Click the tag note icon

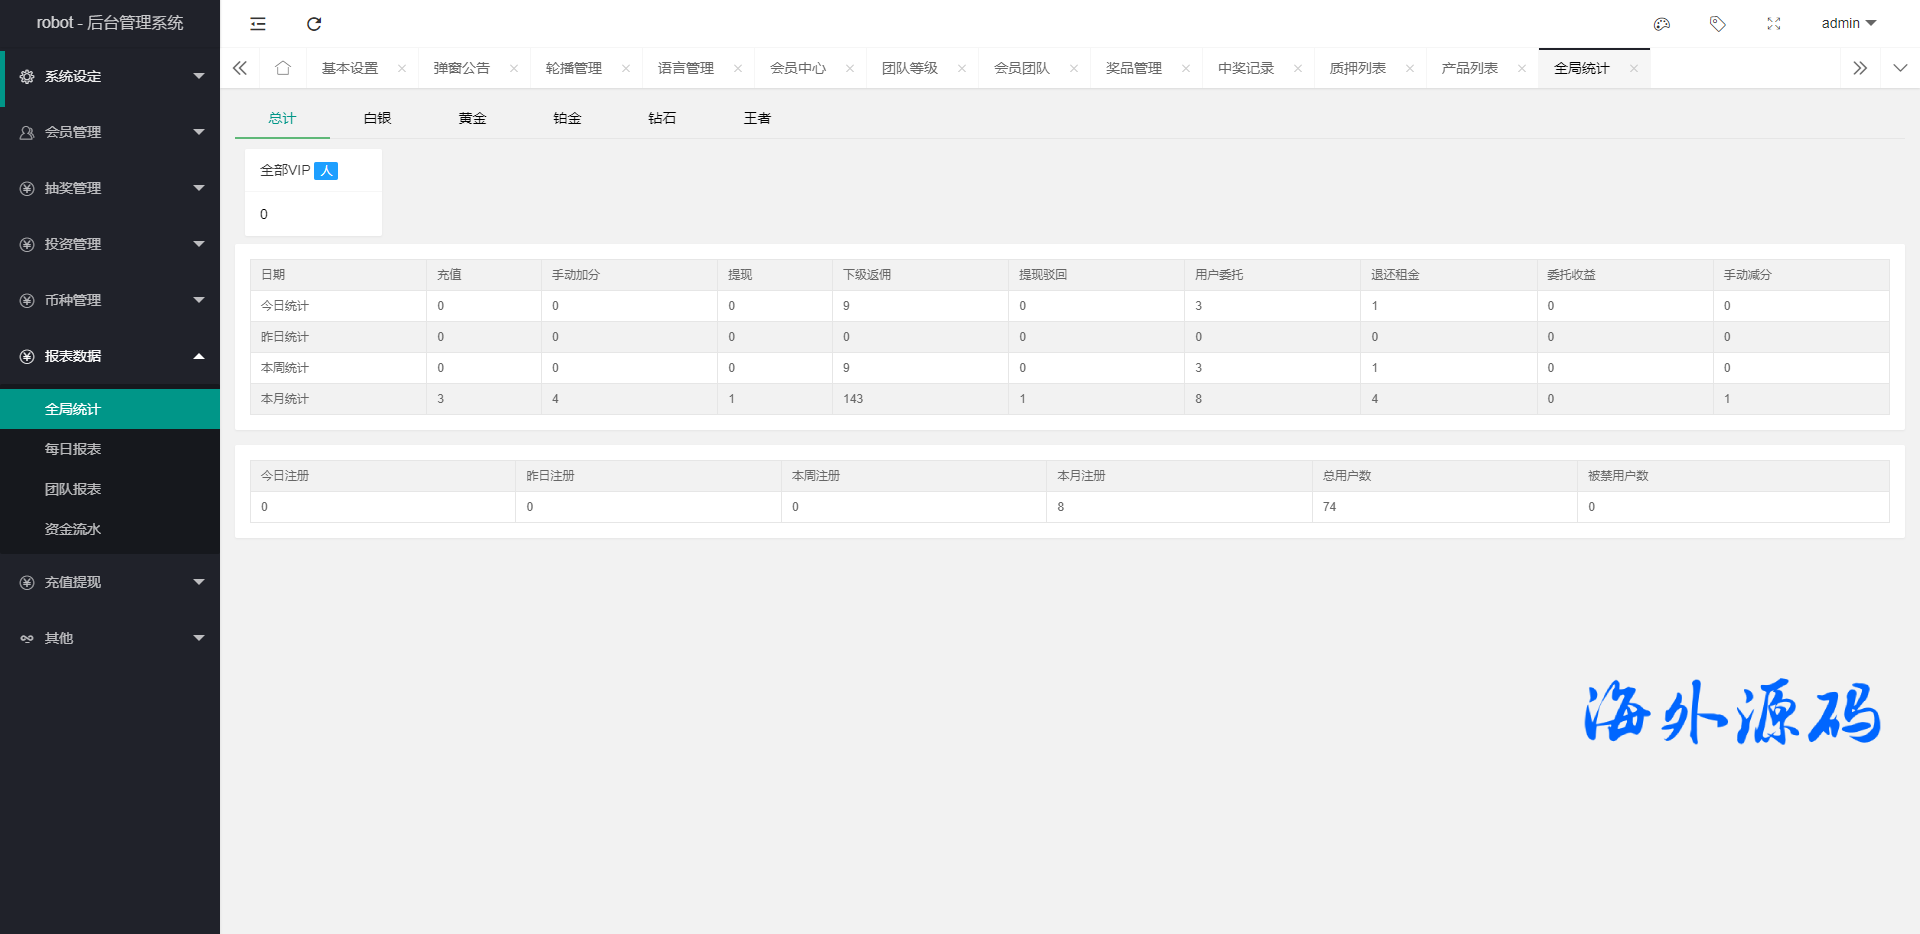[1718, 24]
